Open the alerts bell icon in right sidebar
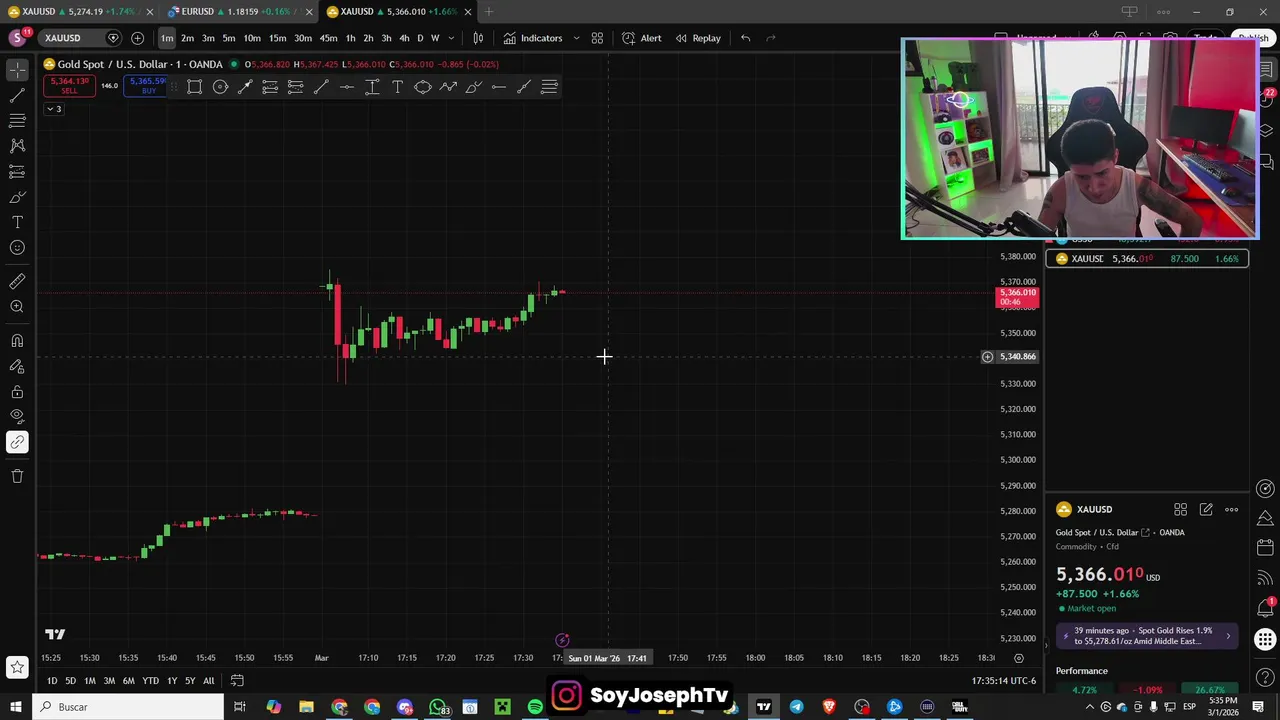The width and height of the screenshot is (1280, 720). pyautogui.click(x=1266, y=609)
